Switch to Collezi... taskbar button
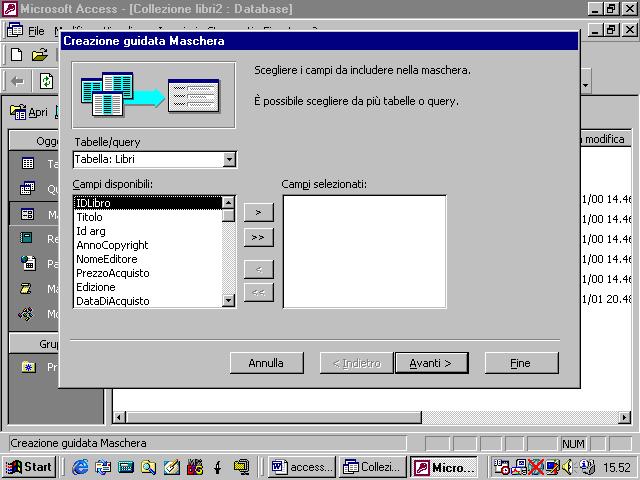Viewport: 640px width, 480px height. pyautogui.click(x=373, y=467)
